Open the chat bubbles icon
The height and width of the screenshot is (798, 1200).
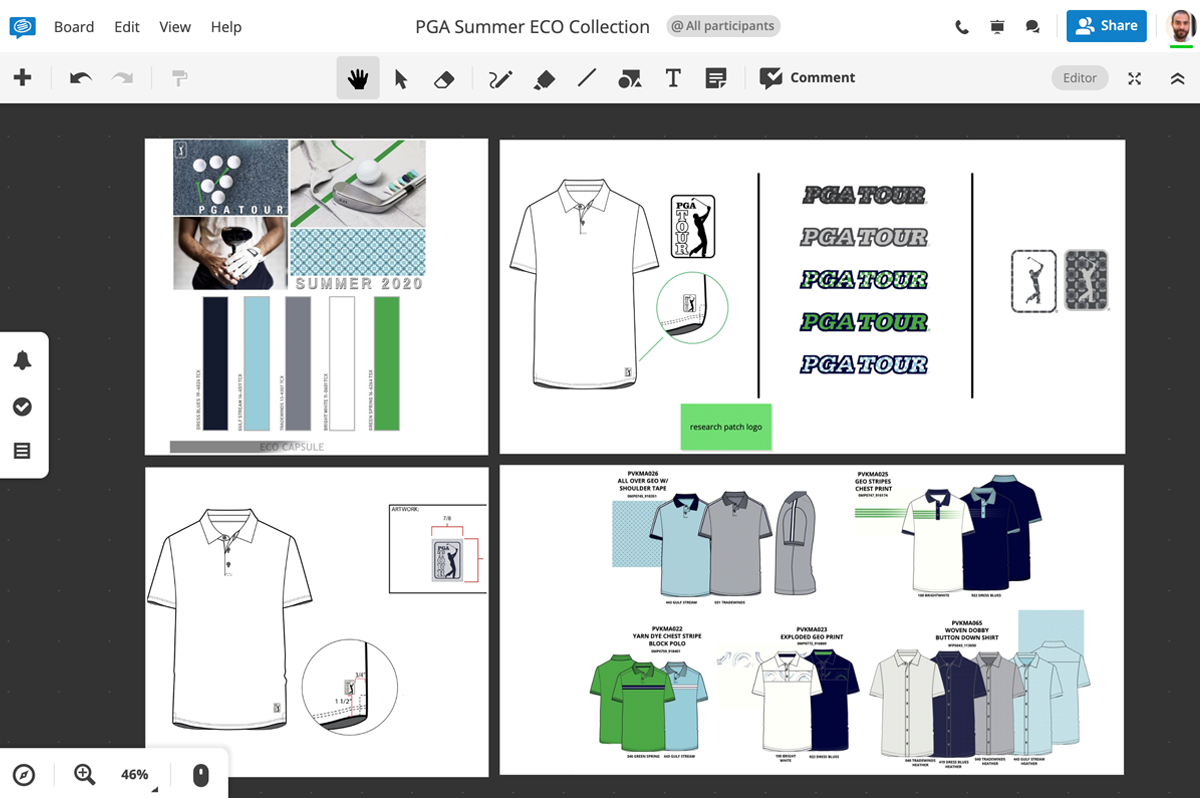[x=1033, y=27]
